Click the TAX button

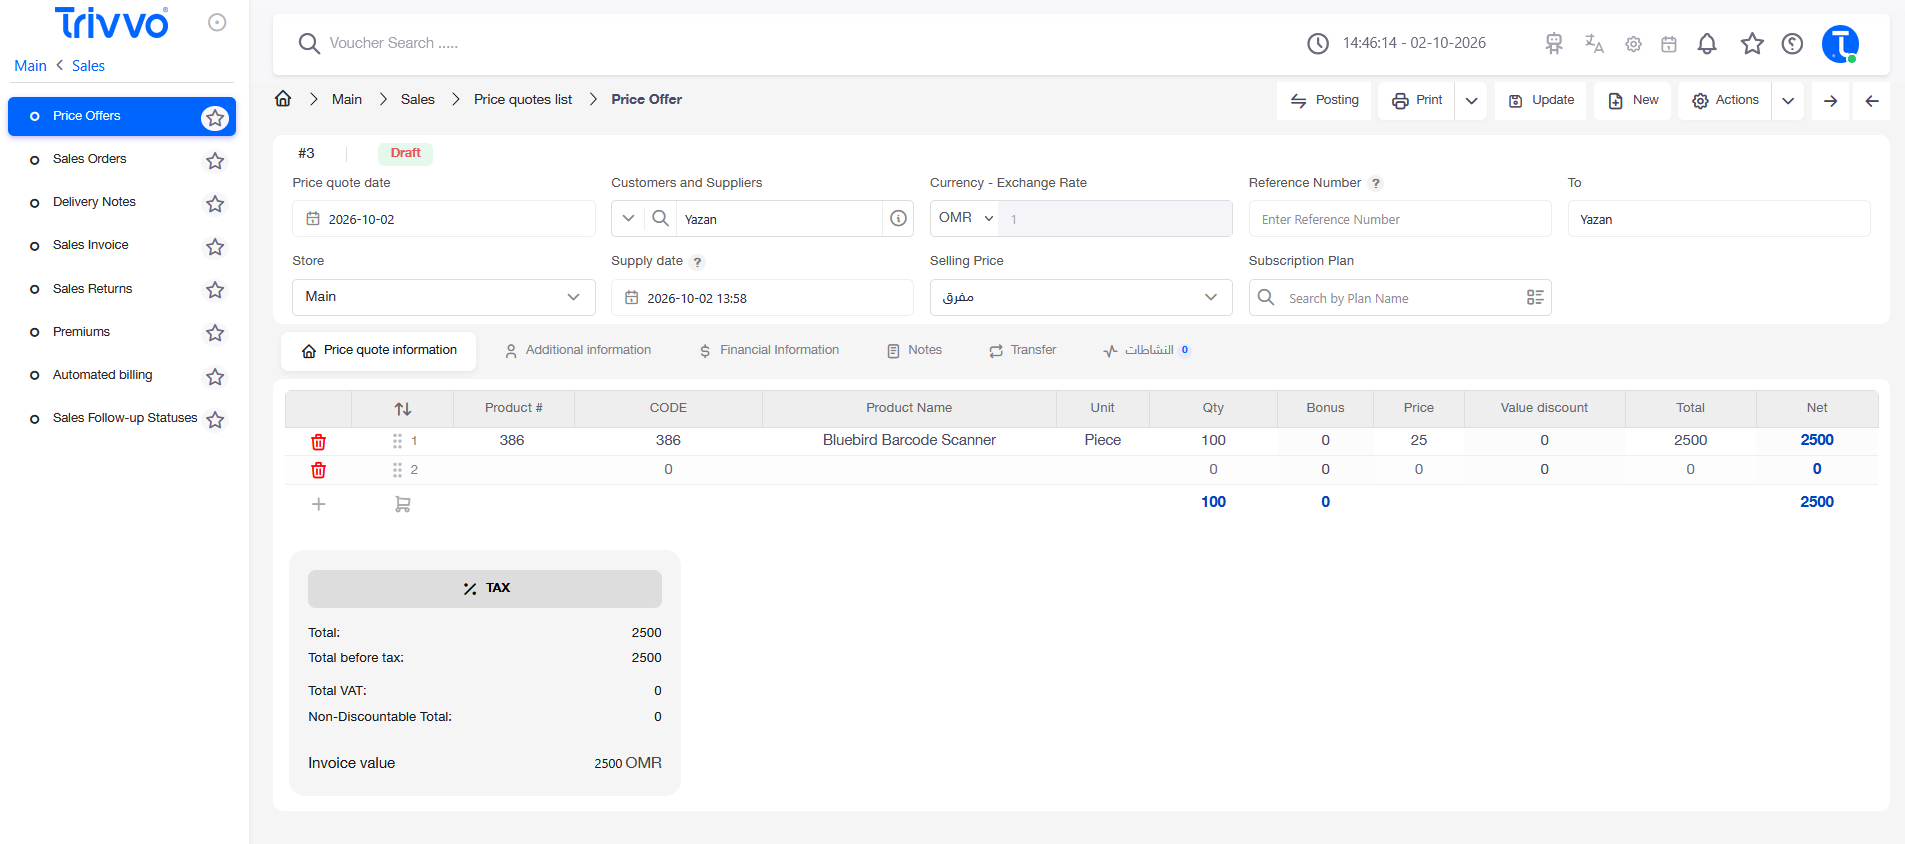[x=485, y=589]
